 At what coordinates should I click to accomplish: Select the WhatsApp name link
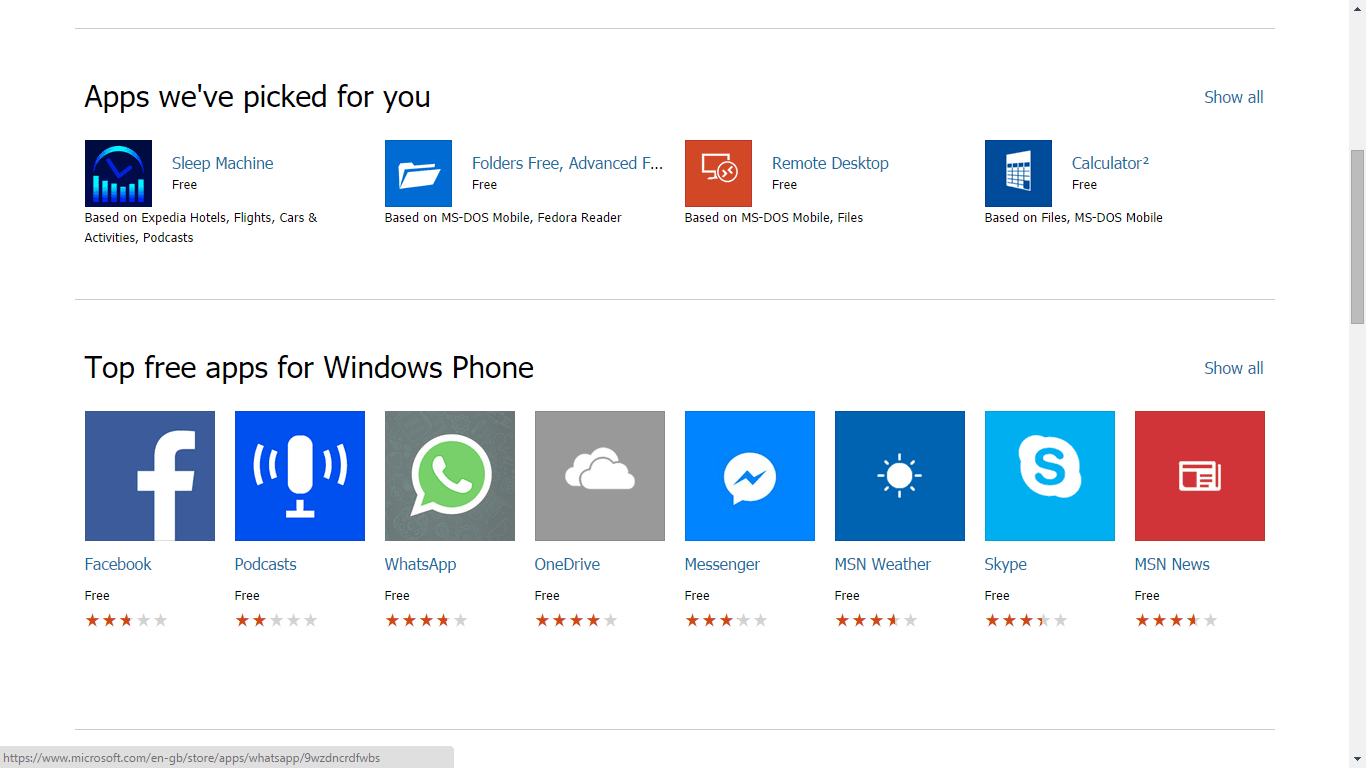pos(420,564)
